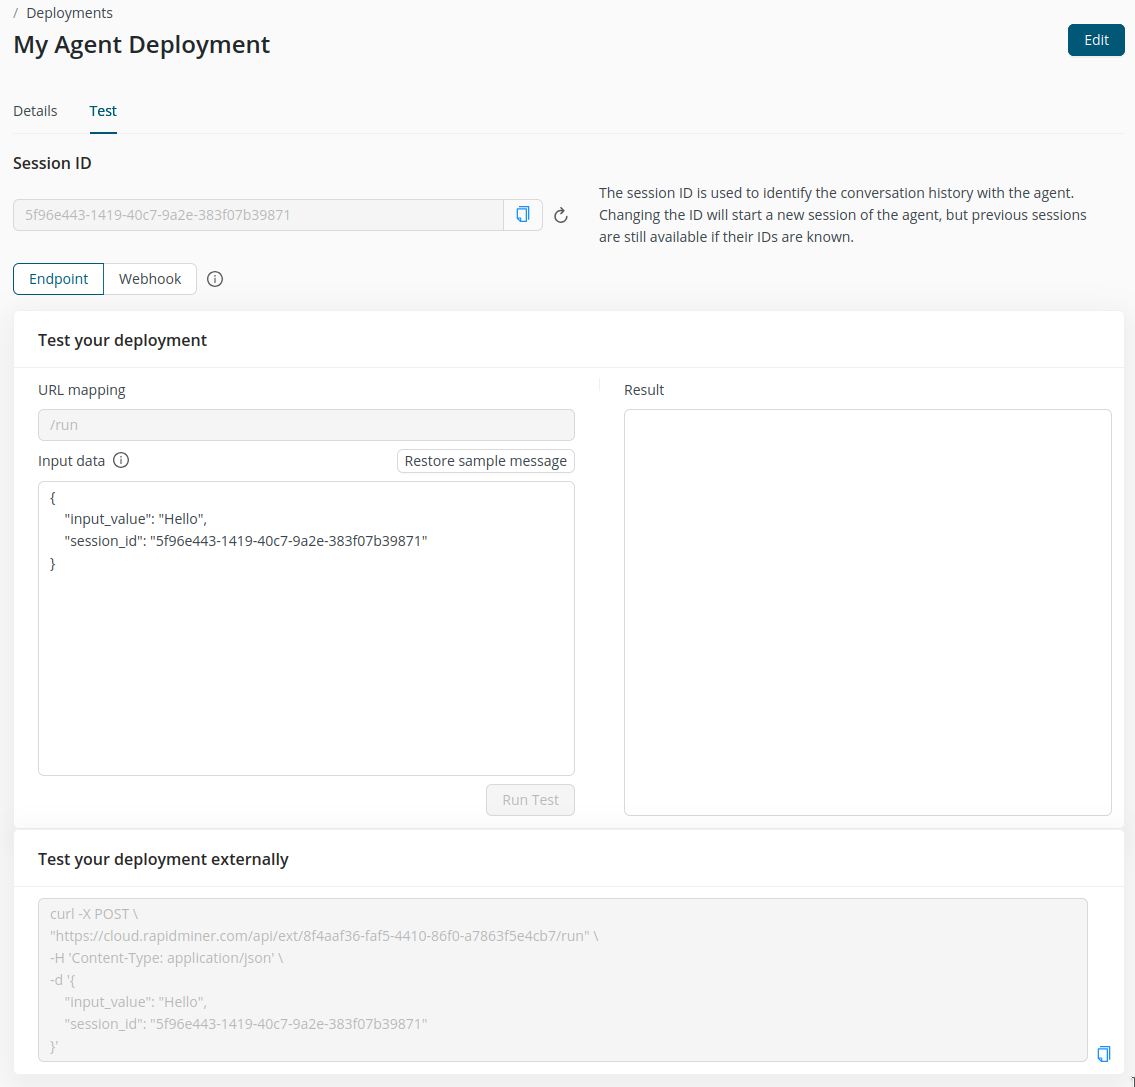This screenshot has width=1135, height=1087.
Task: Click the URL mapping field showing /run
Action: coord(306,424)
